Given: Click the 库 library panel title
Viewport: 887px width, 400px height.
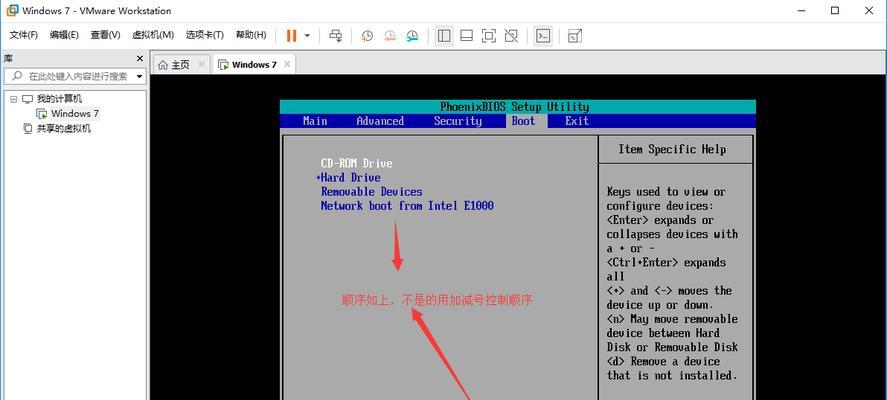Looking at the screenshot, I should 8,58.
